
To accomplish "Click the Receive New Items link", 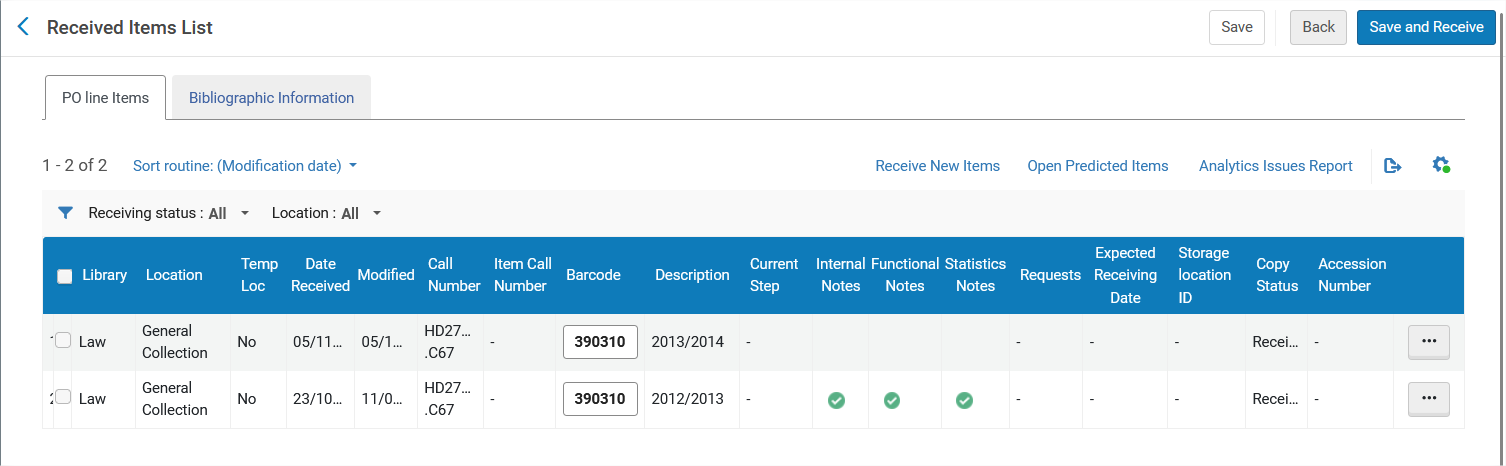I will [x=937, y=166].
